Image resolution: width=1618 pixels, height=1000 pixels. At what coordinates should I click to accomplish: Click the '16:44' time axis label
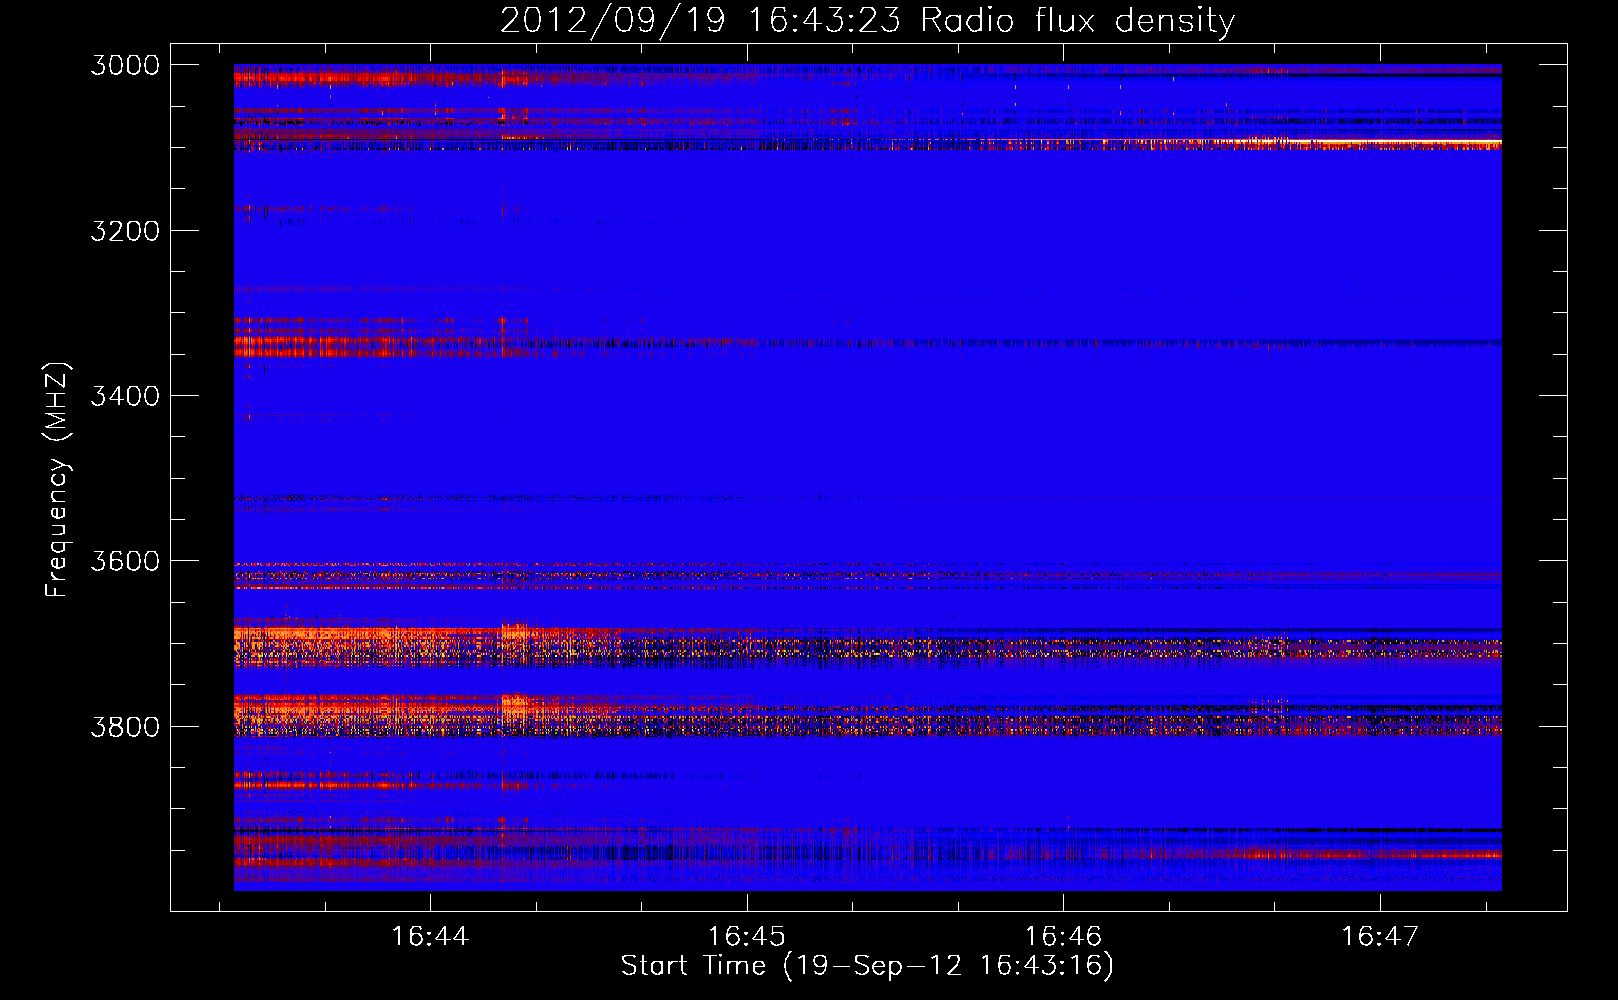[x=430, y=936]
